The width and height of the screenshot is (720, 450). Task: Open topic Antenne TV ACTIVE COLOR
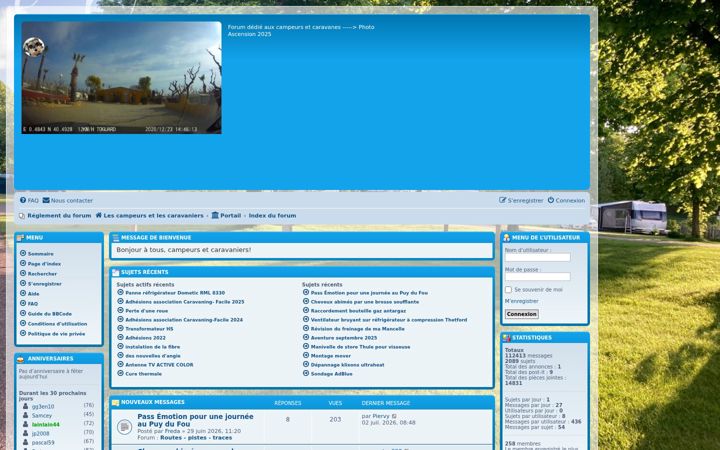(159, 365)
